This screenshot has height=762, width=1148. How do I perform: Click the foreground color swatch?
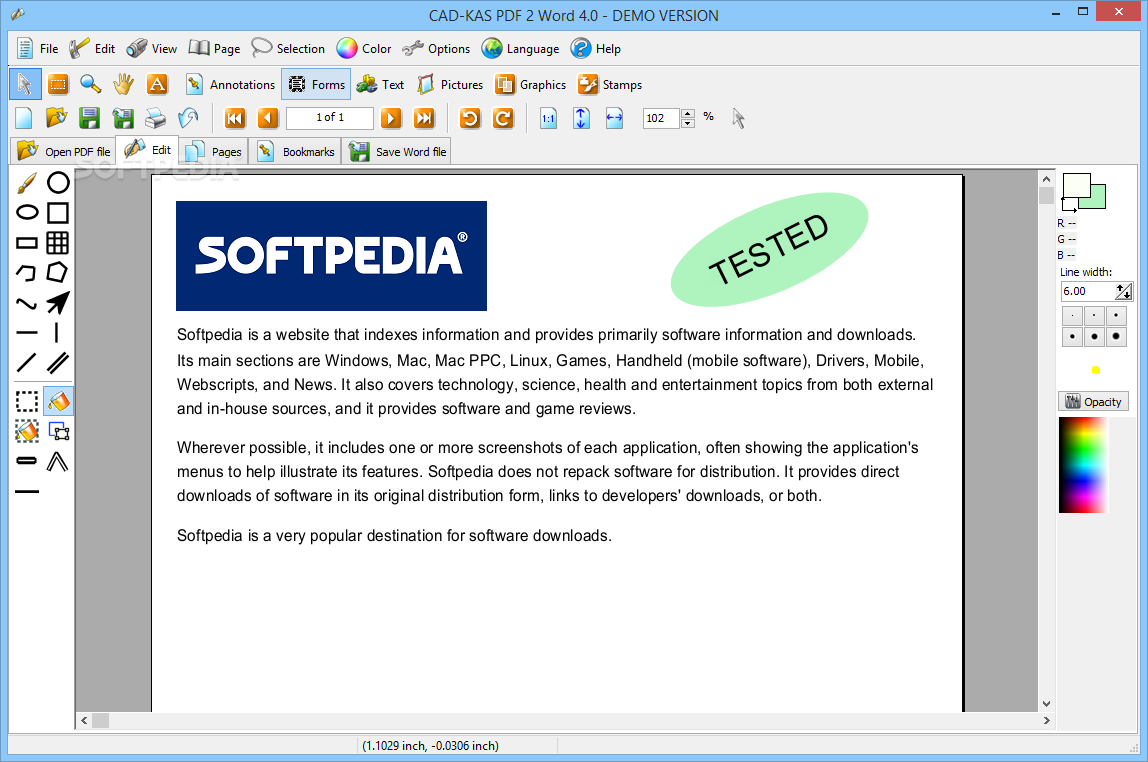(x=1076, y=185)
